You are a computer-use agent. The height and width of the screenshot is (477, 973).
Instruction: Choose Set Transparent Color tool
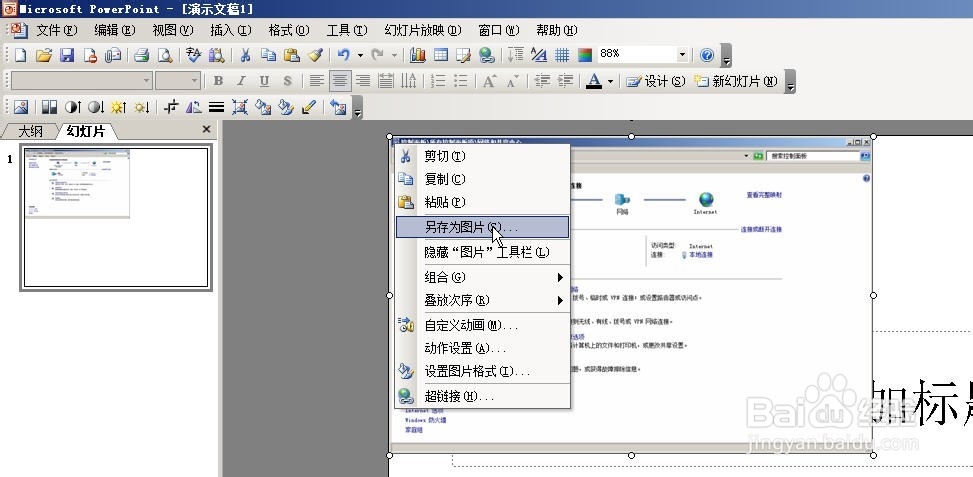coord(309,107)
